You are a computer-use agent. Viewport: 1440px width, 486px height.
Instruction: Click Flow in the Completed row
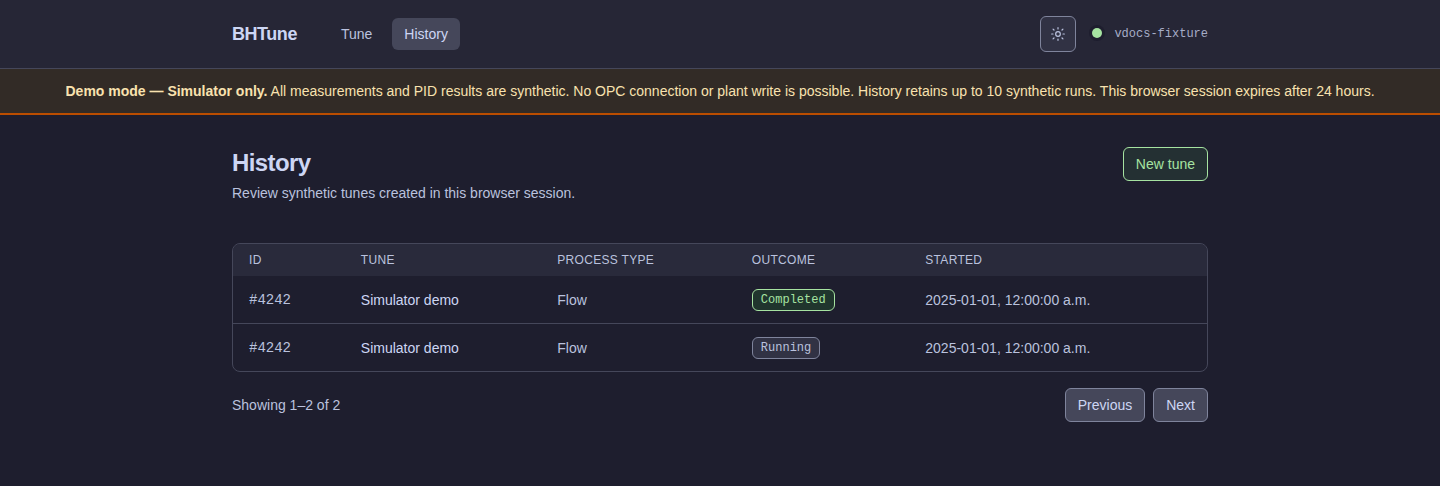(572, 300)
